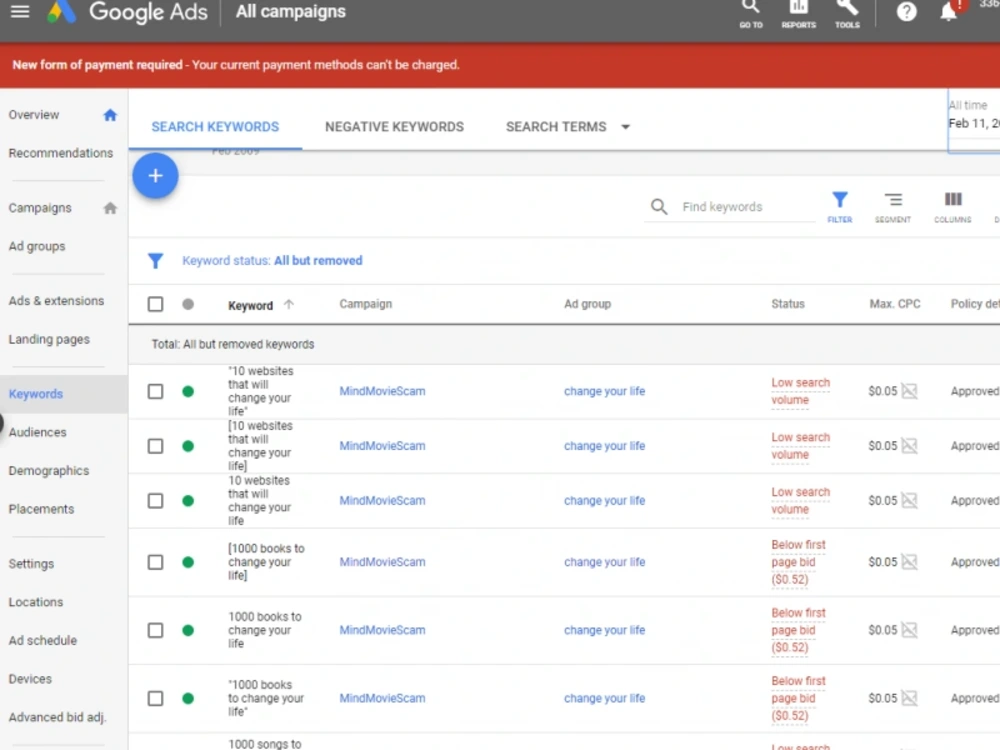Check the unquoted 10 websites that will change your life row
1000x750 pixels.
click(x=156, y=501)
